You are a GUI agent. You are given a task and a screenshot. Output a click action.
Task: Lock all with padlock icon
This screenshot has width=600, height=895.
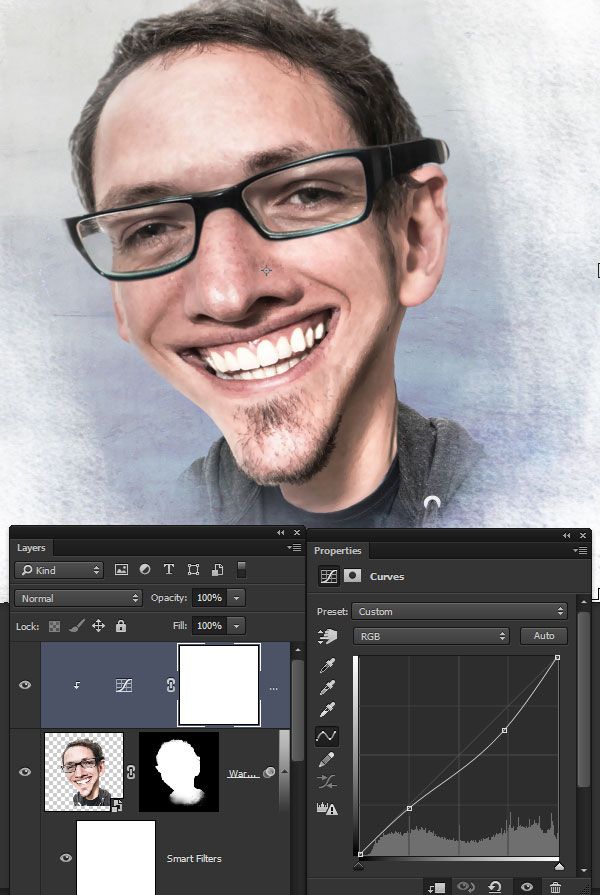[x=120, y=626]
